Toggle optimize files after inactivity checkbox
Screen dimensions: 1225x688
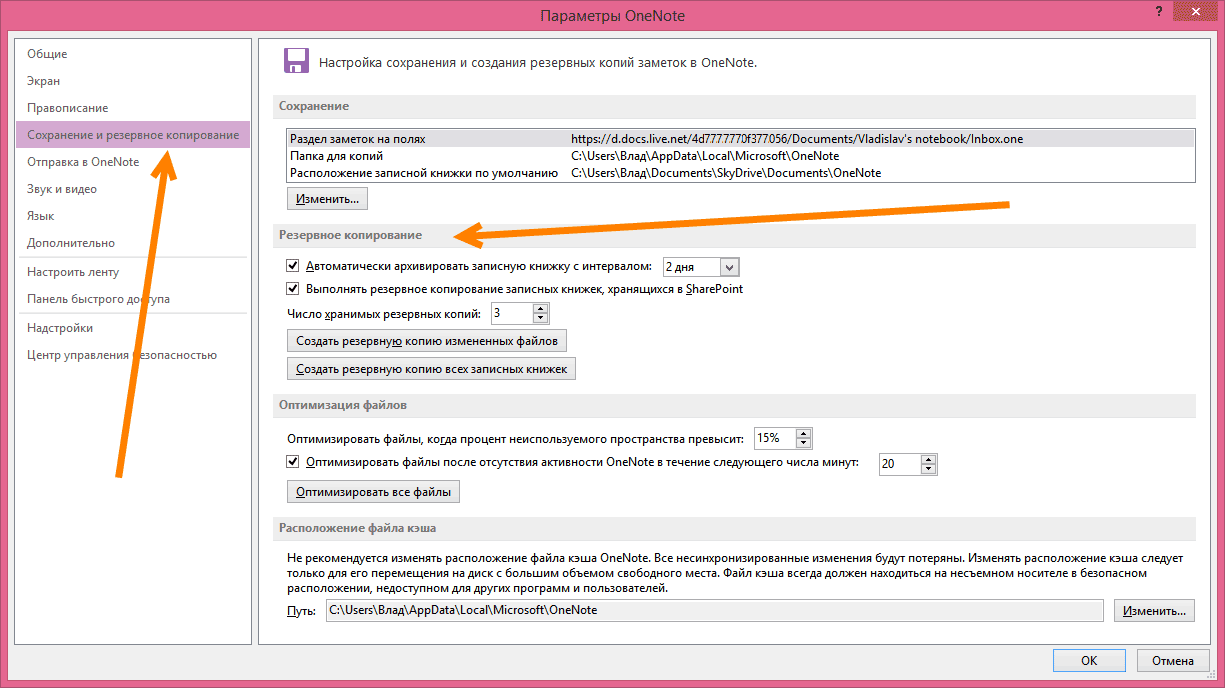coord(293,462)
